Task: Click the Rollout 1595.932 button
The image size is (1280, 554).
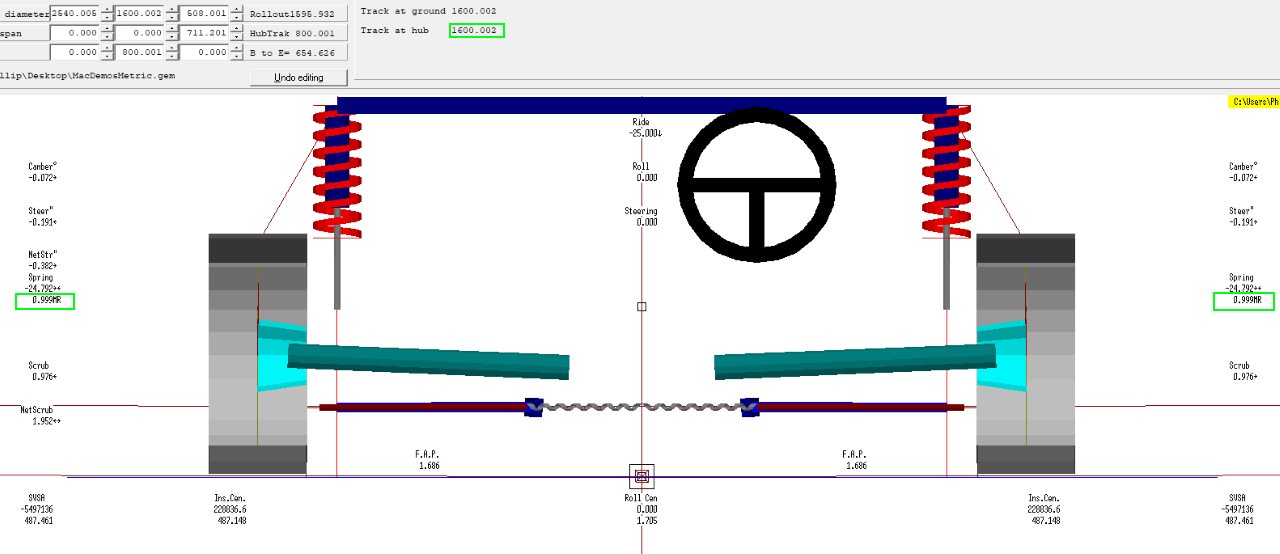Action: click(x=298, y=14)
